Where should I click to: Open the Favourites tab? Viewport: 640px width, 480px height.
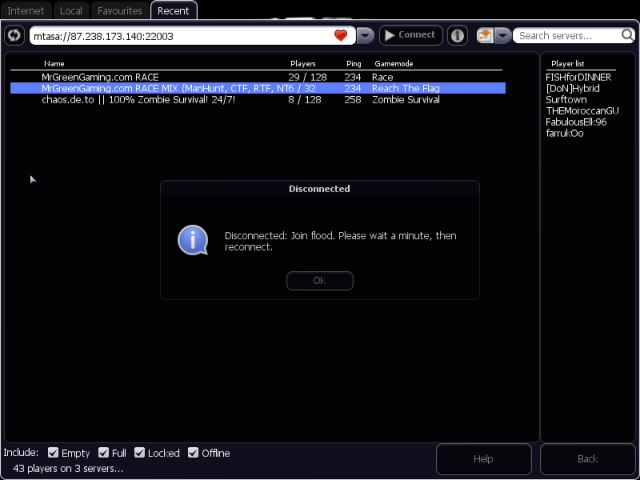(119, 11)
